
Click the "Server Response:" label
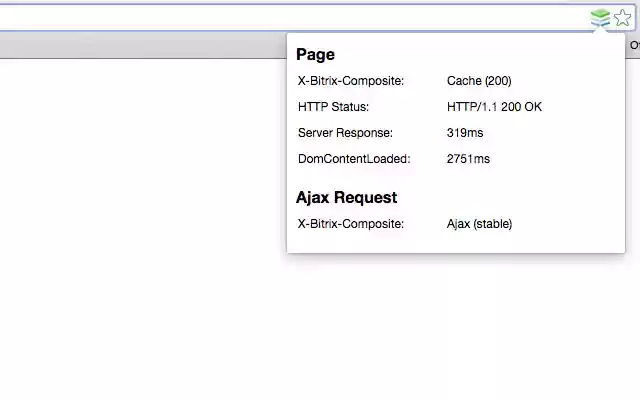345,133
